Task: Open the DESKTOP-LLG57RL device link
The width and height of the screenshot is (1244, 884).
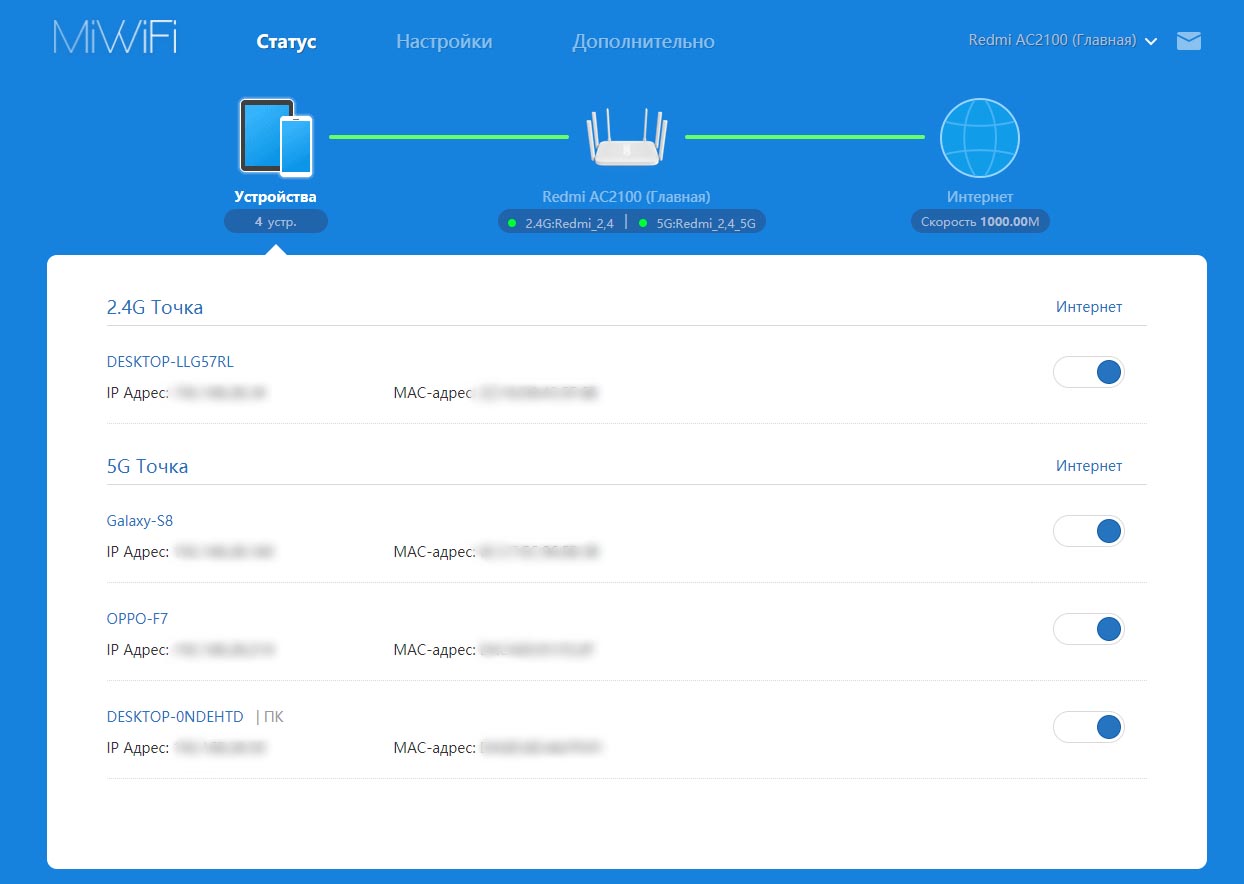Action: tap(170, 362)
